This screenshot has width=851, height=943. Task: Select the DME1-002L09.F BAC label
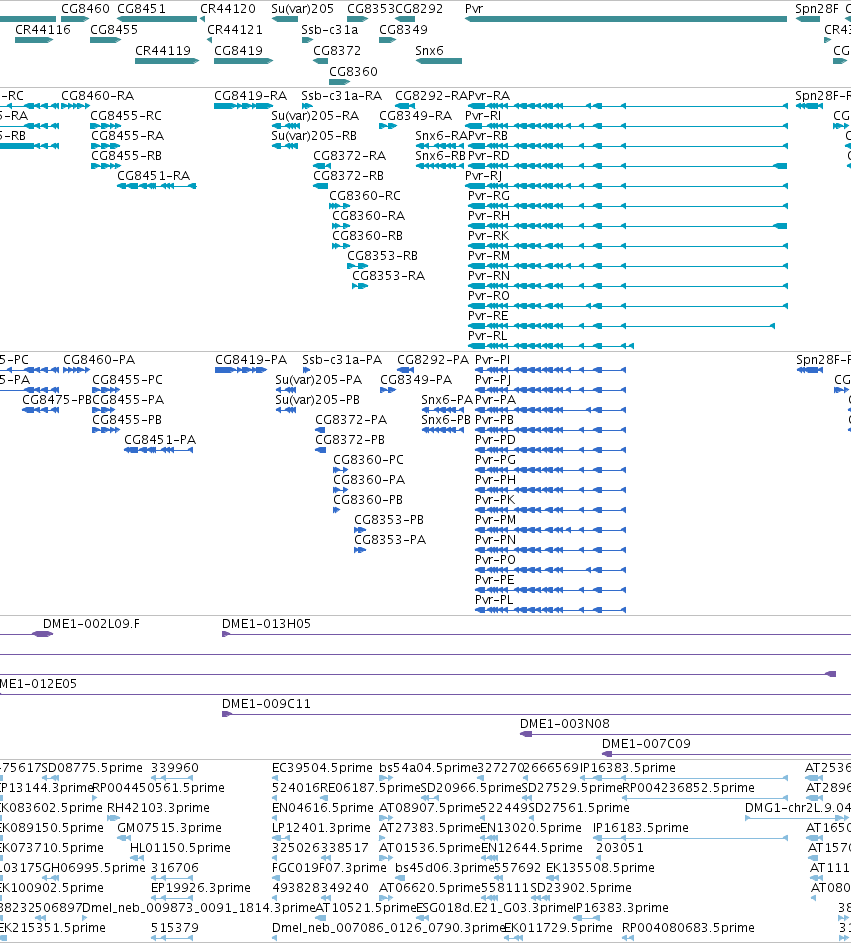pyautogui.click(x=91, y=624)
